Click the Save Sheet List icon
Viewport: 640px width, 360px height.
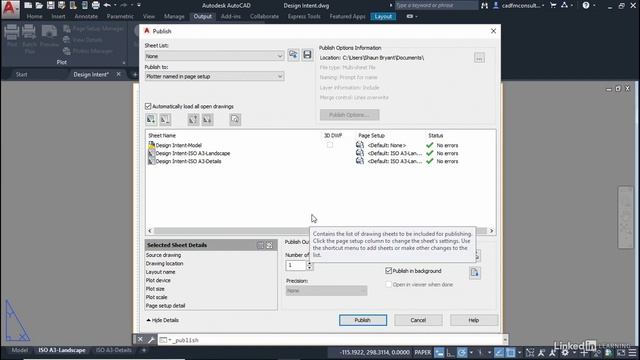click(307, 55)
